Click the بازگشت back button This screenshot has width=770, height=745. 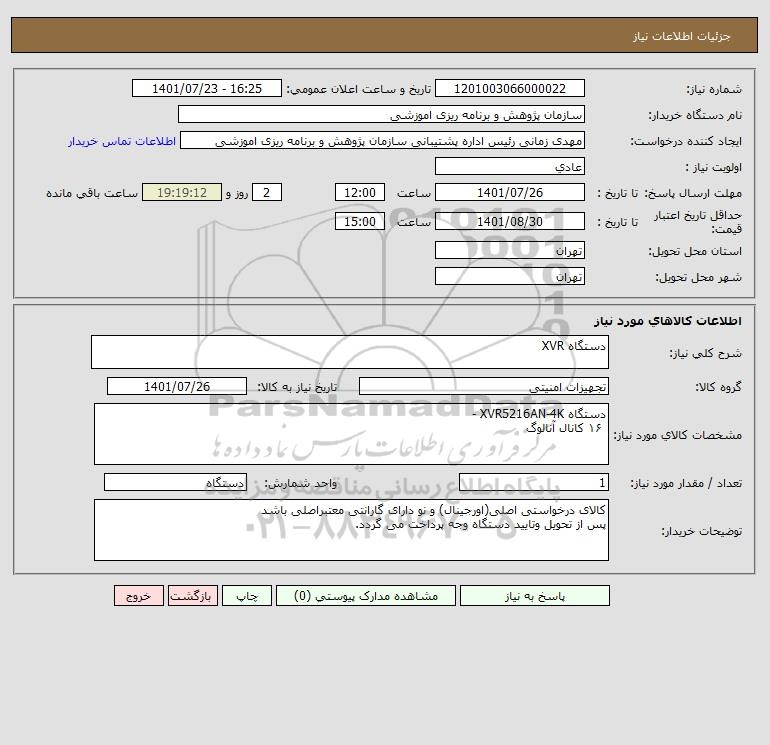tap(192, 595)
